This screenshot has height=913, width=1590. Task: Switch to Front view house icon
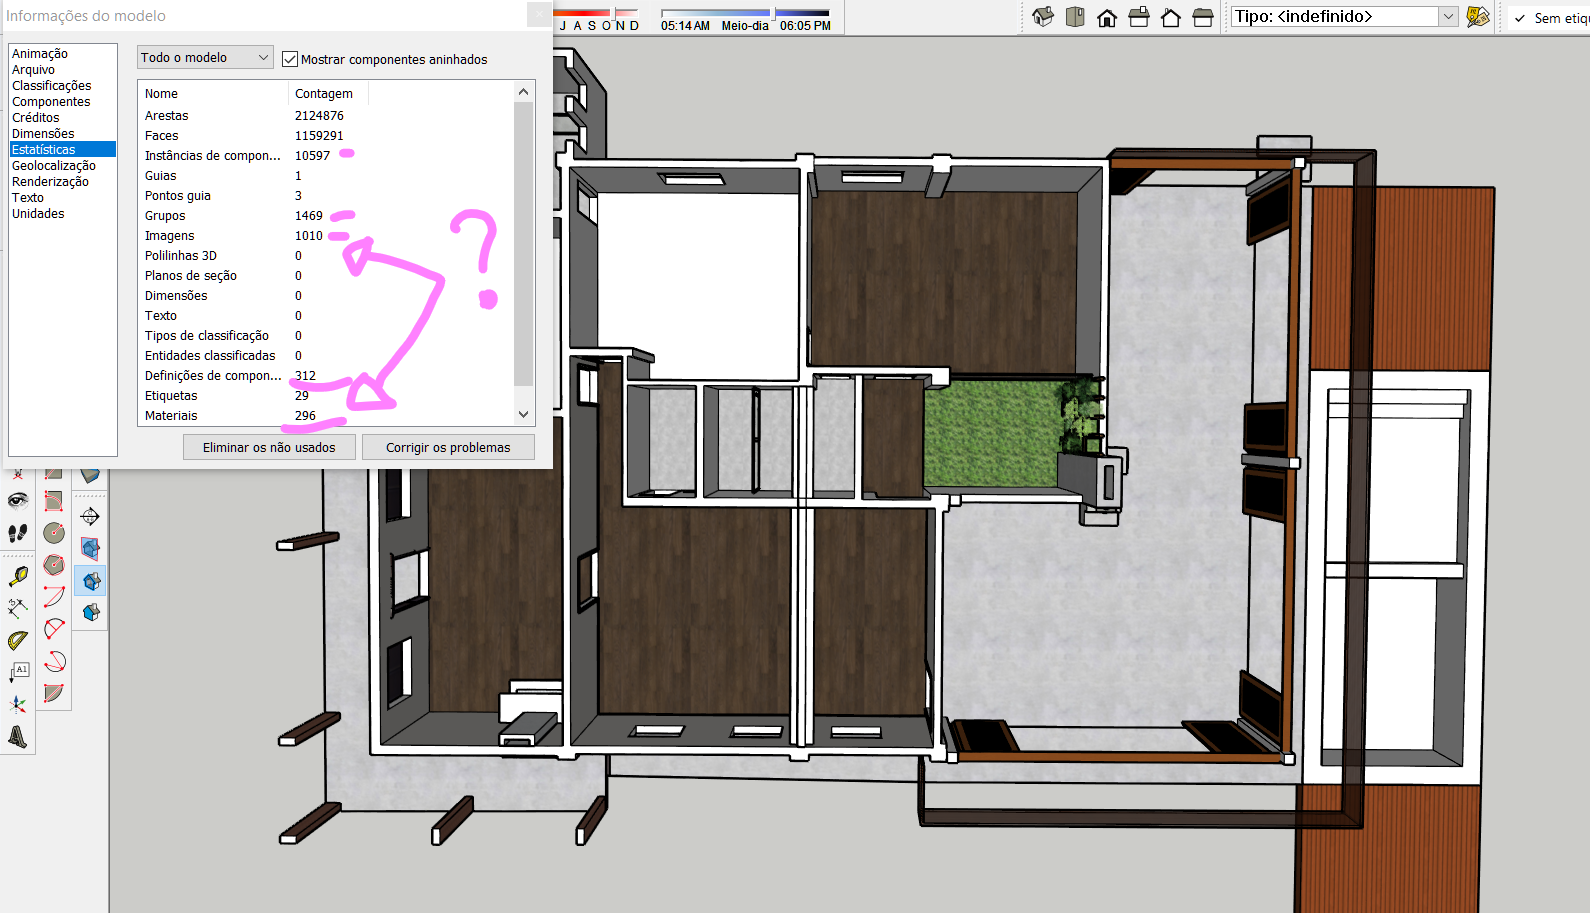[1107, 17]
